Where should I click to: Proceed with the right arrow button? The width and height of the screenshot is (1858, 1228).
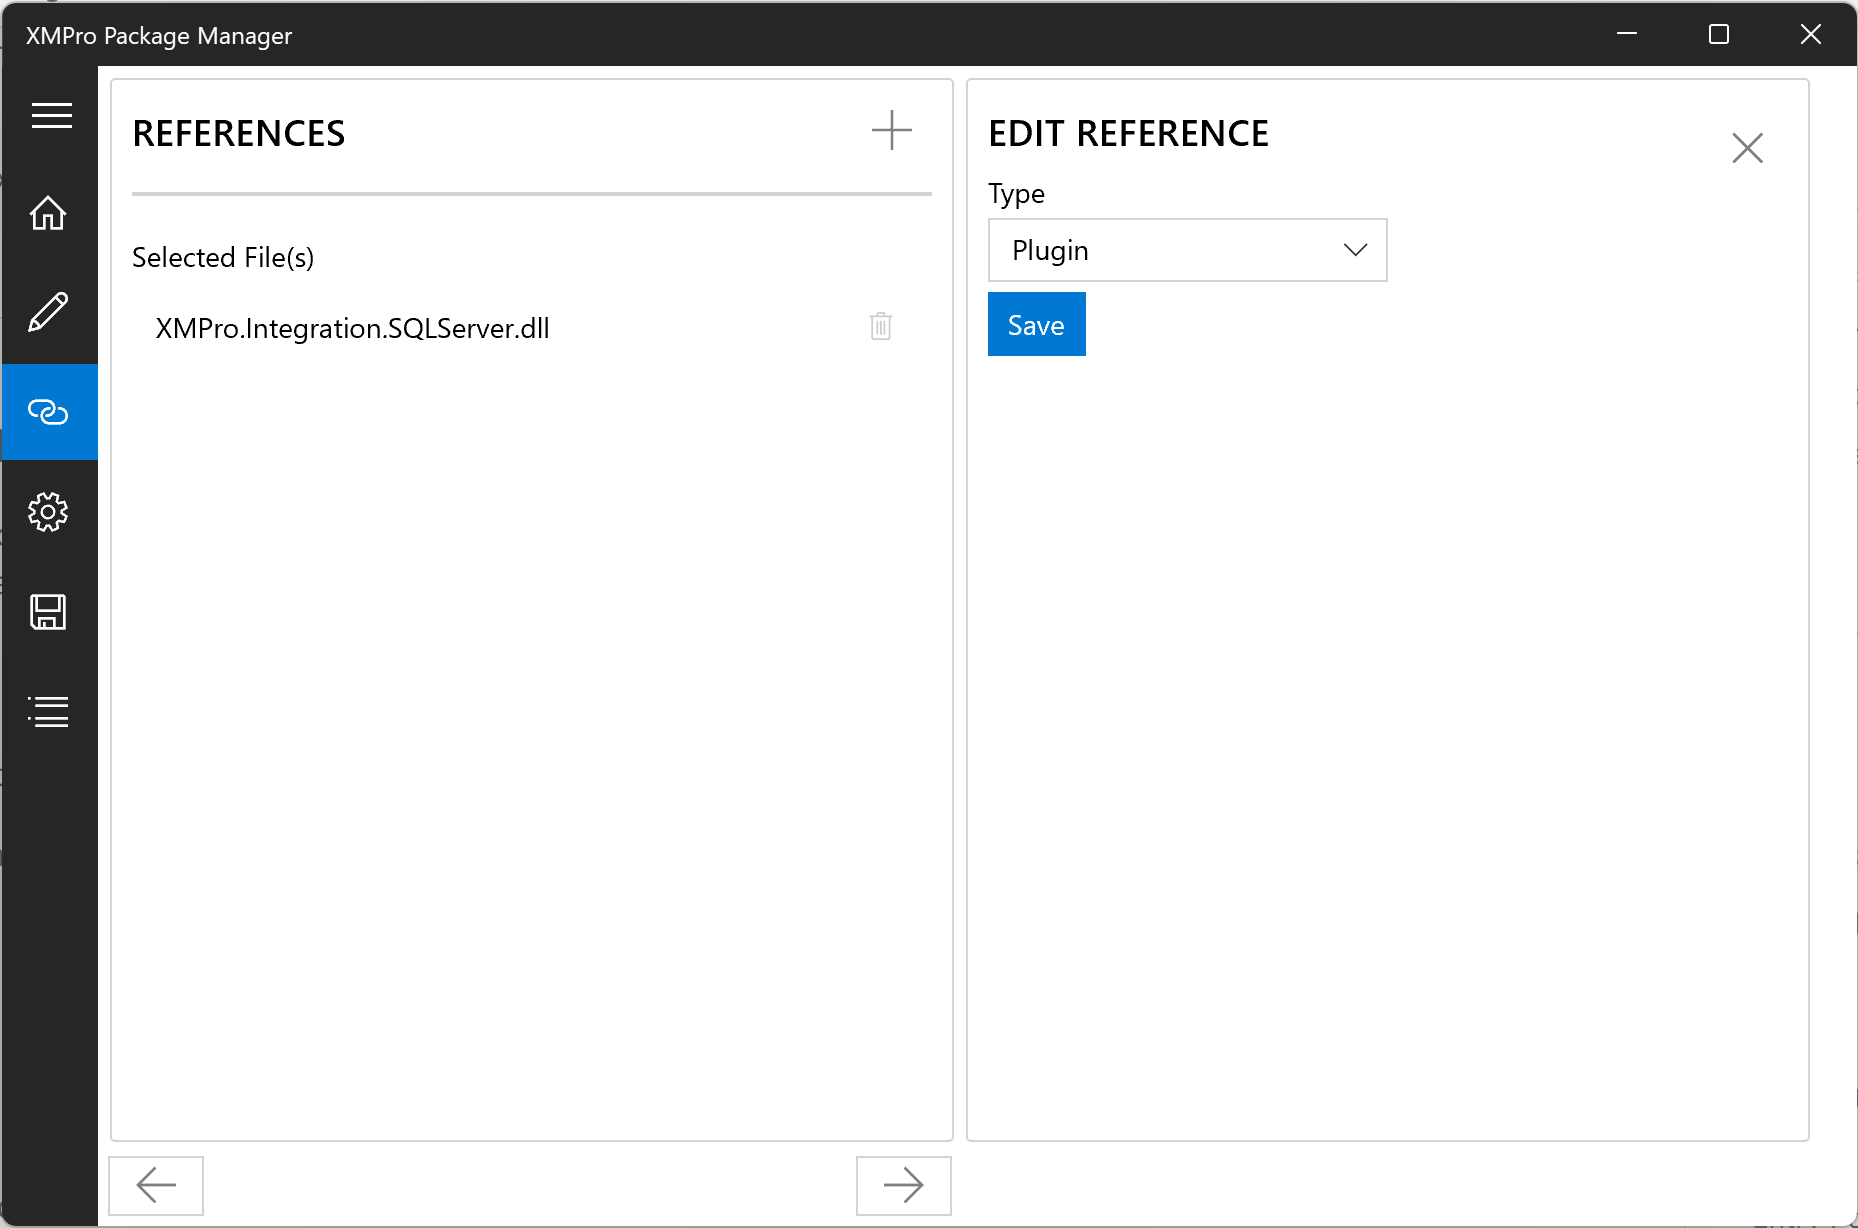point(903,1185)
